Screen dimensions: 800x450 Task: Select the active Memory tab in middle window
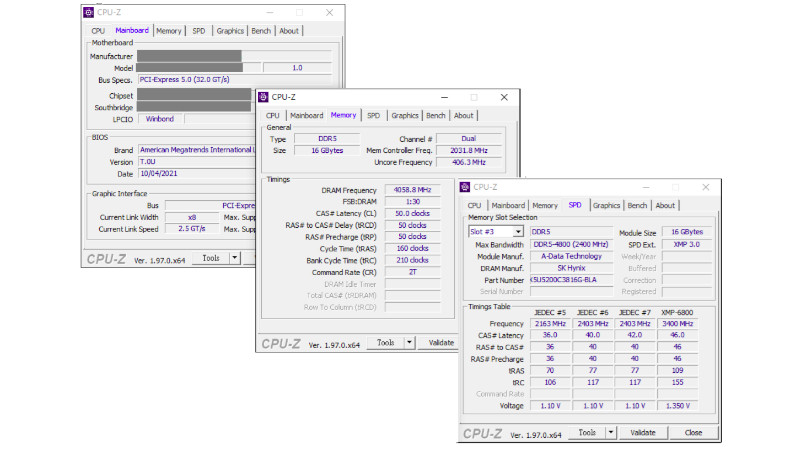point(343,115)
